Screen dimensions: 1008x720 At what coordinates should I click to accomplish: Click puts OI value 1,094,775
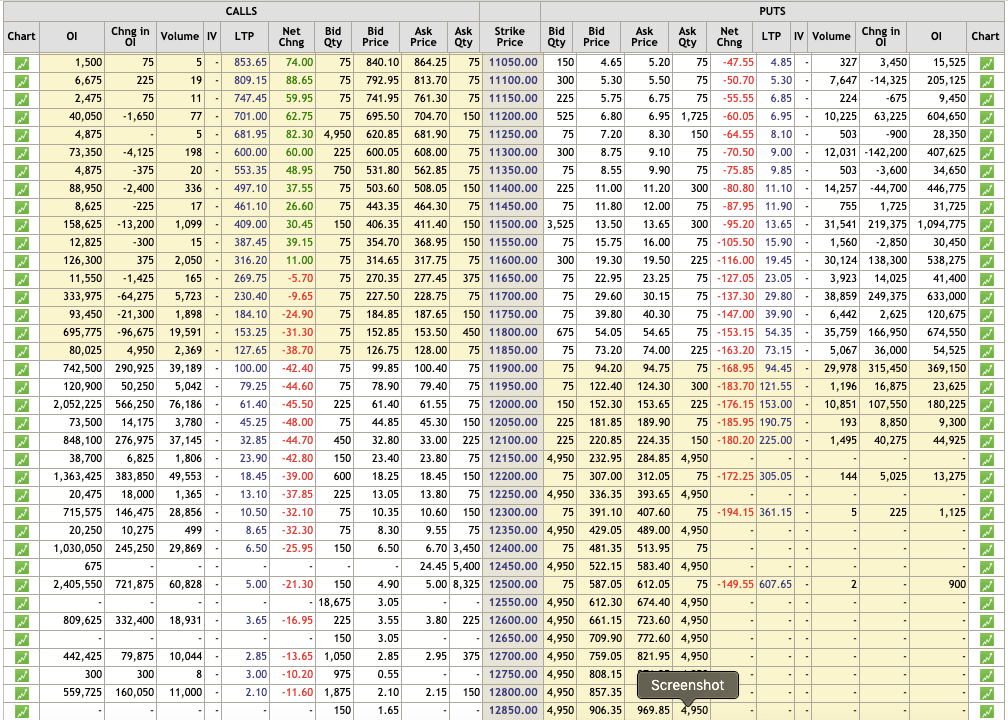click(x=942, y=224)
